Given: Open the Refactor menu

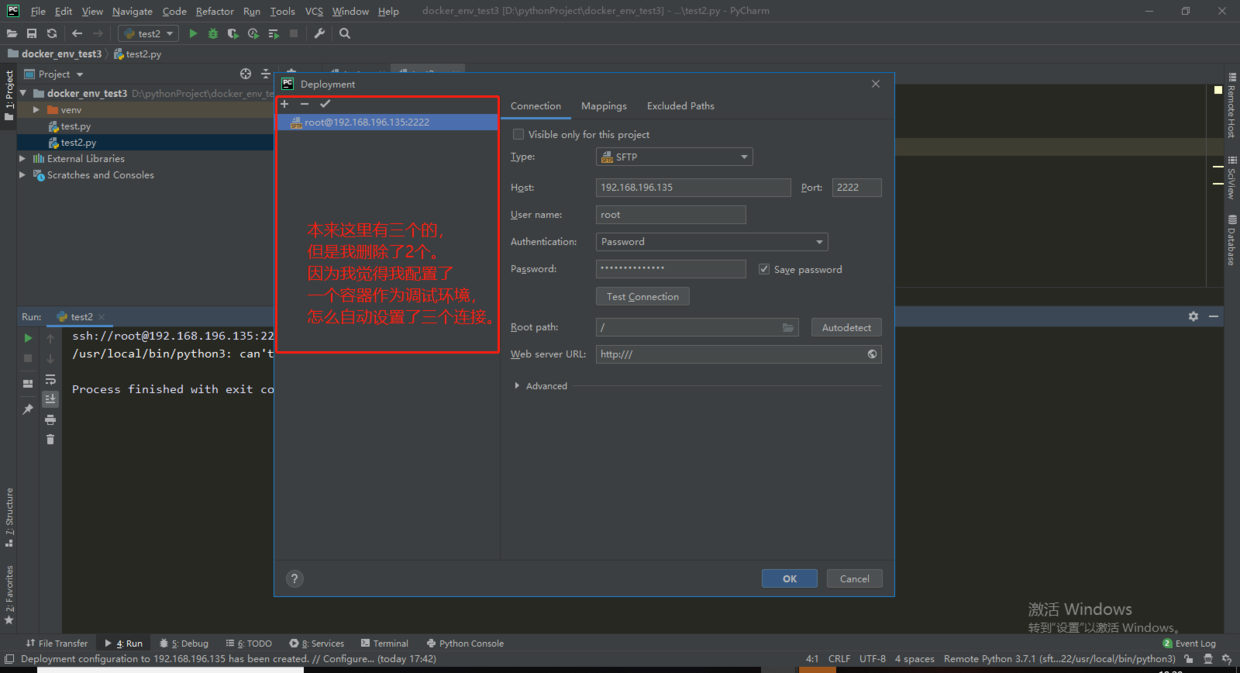Looking at the screenshot, I should [x=215, y=11].
